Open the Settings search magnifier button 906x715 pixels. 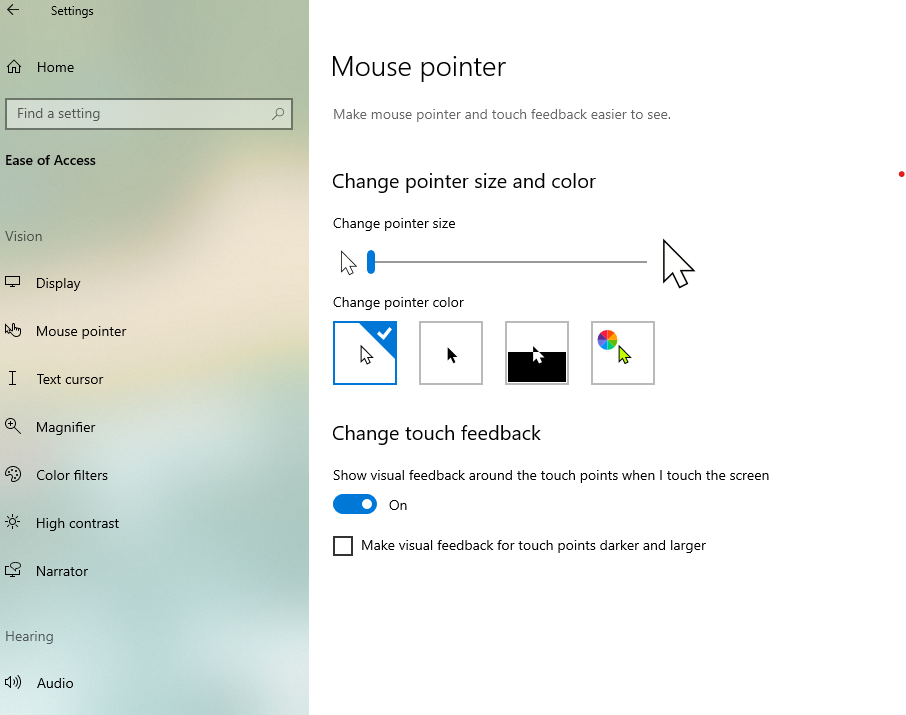(x=278, y=114)
